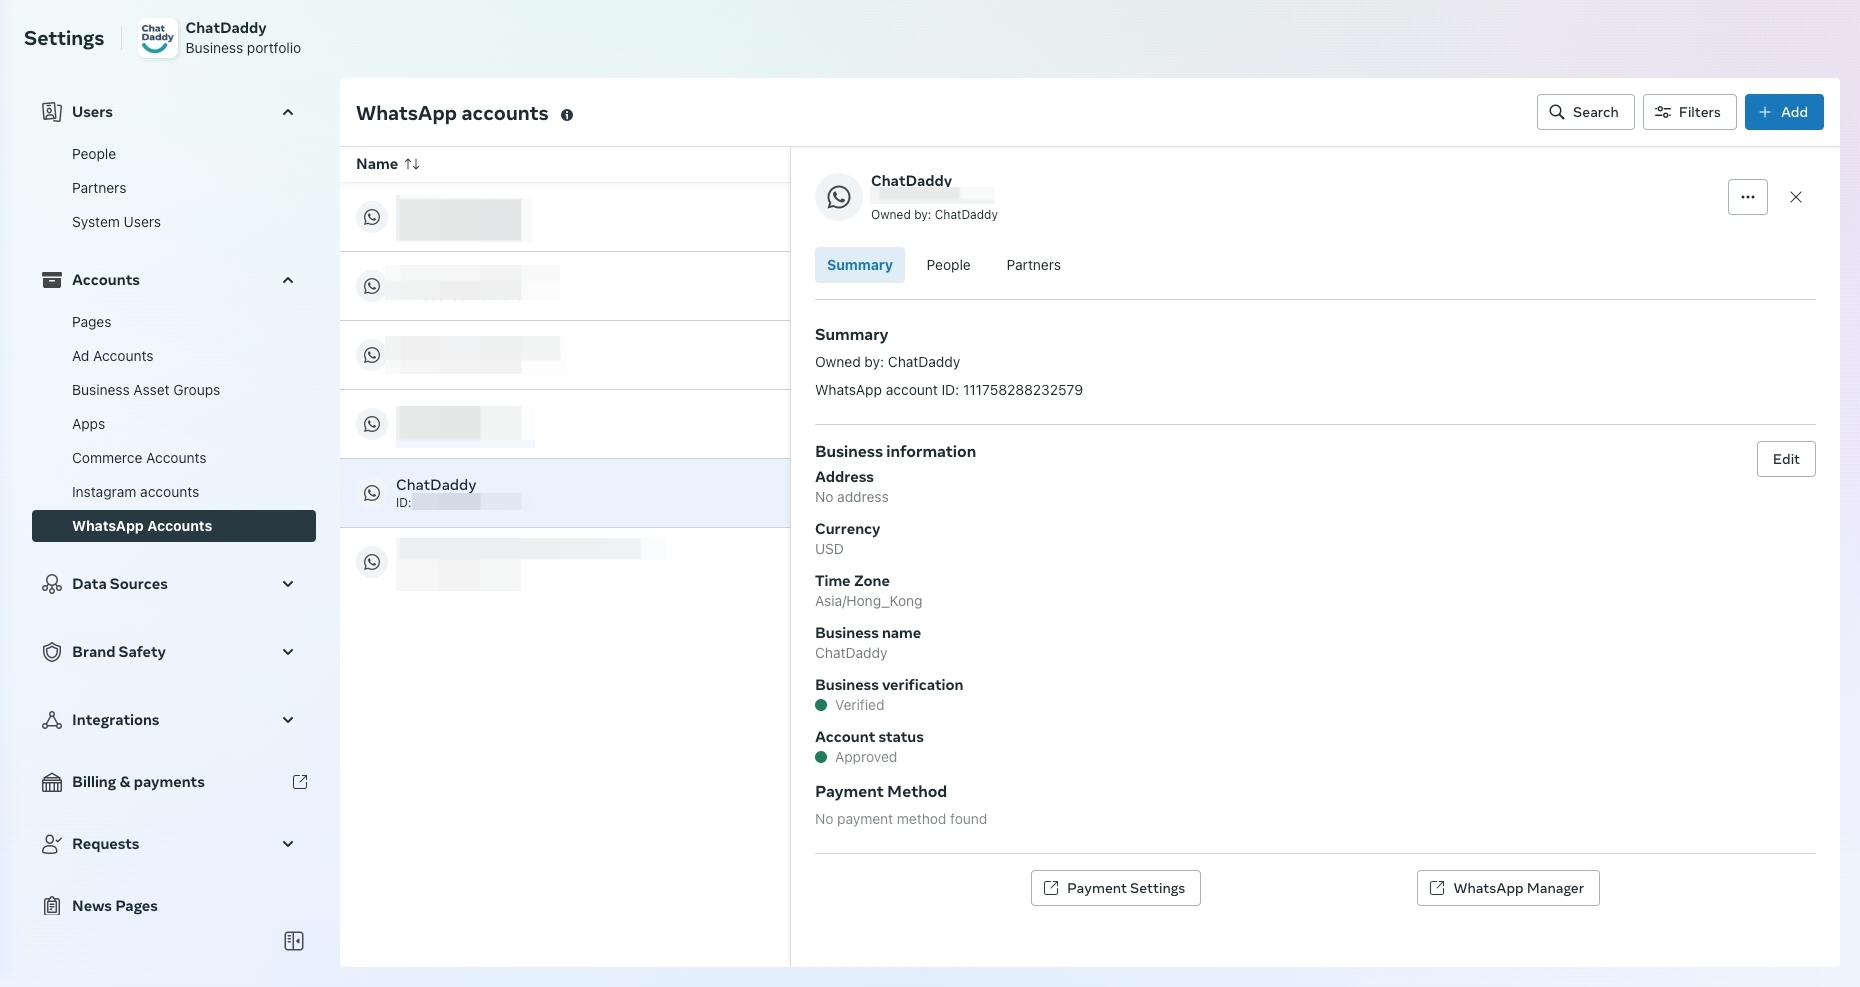Open the three-dot more options menu
The height and width of the screenshot is (987, 1860).
[x=1747, y=197]
